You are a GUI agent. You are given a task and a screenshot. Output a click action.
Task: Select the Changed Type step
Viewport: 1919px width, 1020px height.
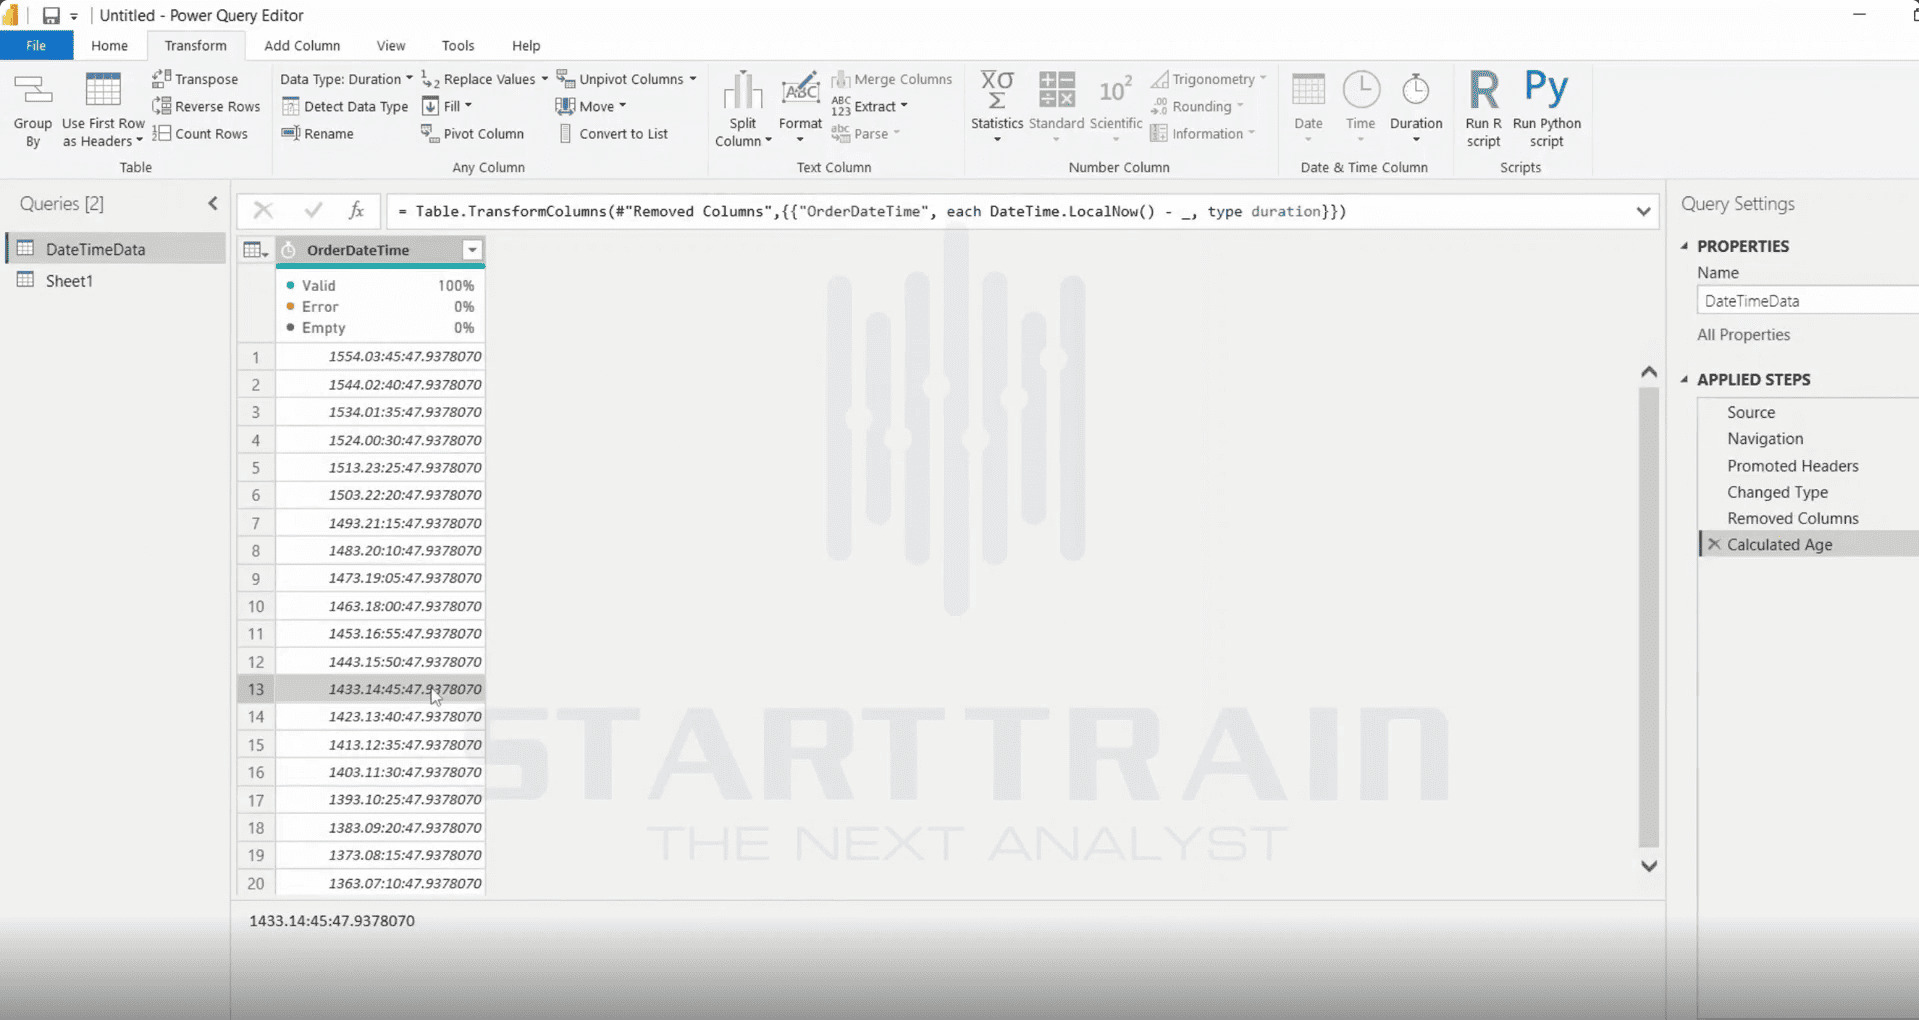point(1777,492)
